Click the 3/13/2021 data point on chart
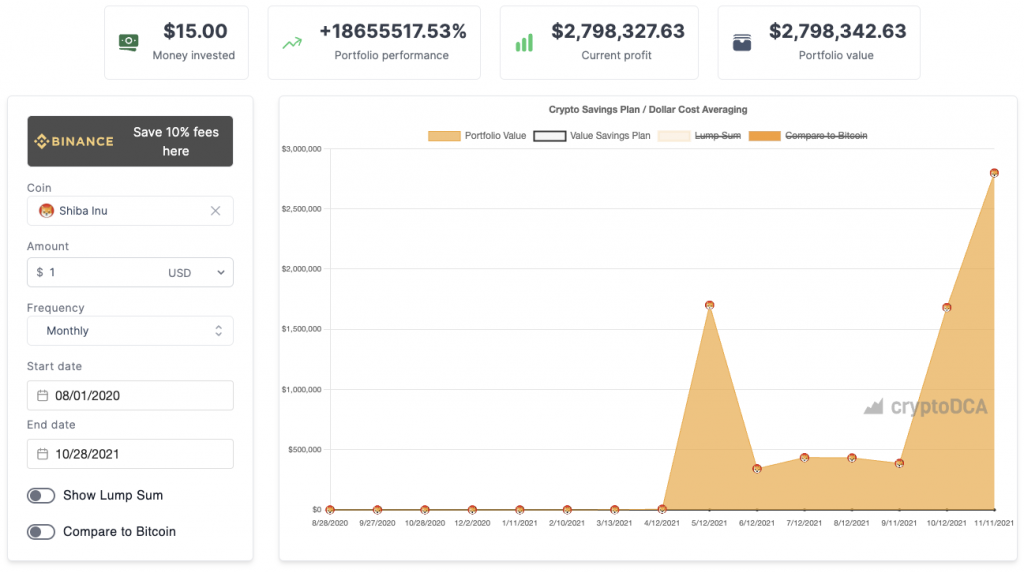1024x573 pixels. click(x=615, y=510)
